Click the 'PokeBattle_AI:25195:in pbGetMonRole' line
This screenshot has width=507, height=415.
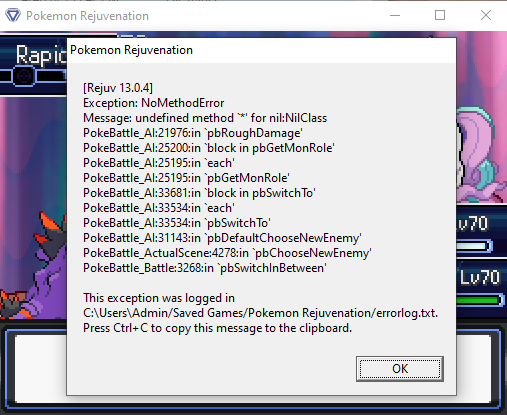point(186,178)
